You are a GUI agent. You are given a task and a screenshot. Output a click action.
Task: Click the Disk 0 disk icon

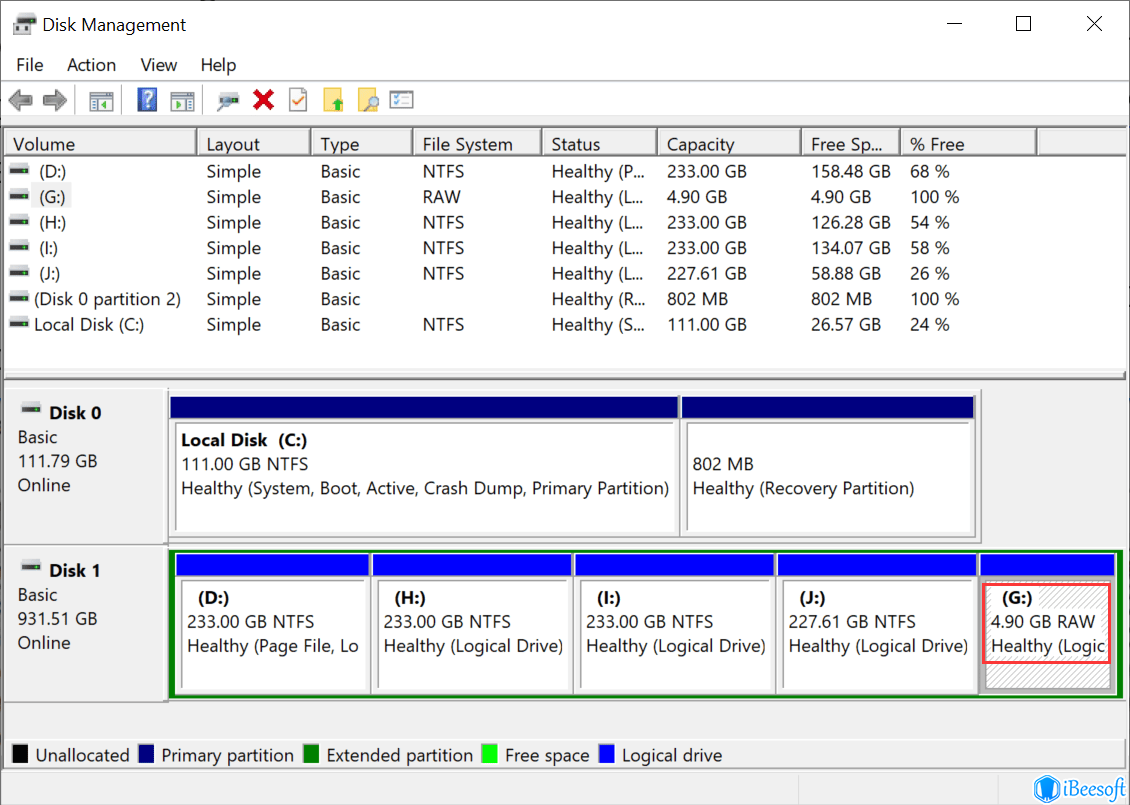(31, 409)
